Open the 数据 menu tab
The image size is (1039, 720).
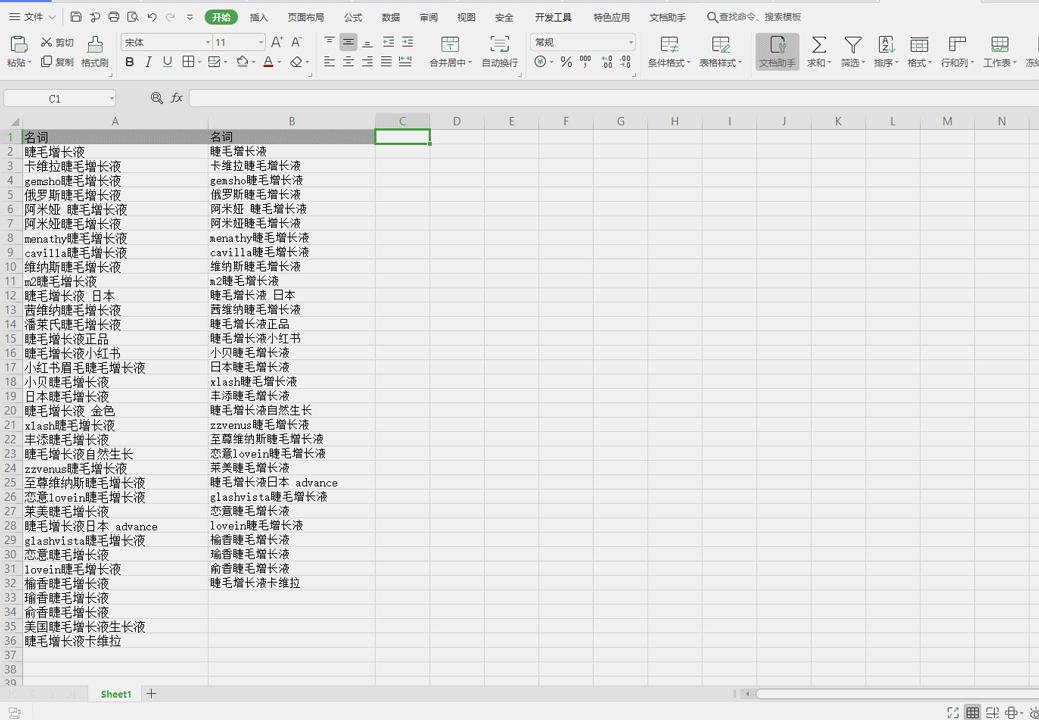390,17
